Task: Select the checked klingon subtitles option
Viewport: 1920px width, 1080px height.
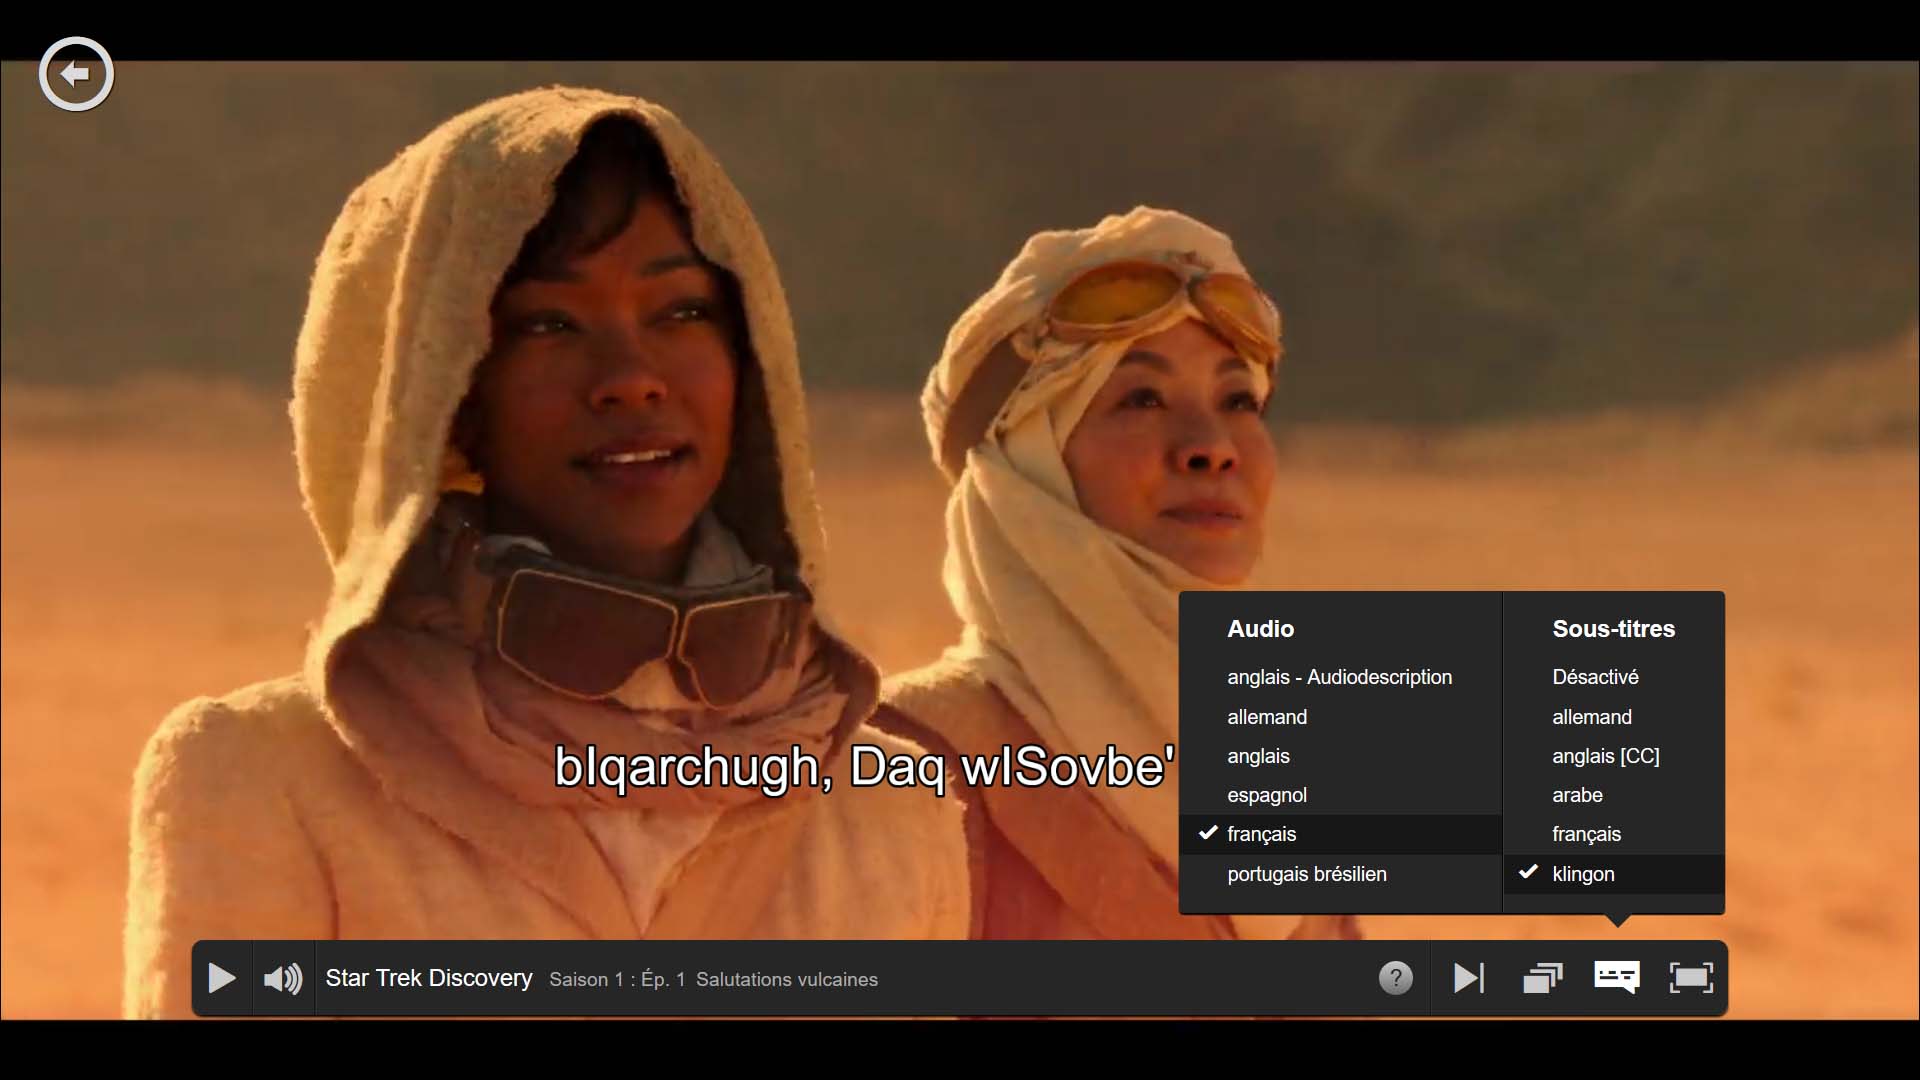Action: [x=1614, y=874]
